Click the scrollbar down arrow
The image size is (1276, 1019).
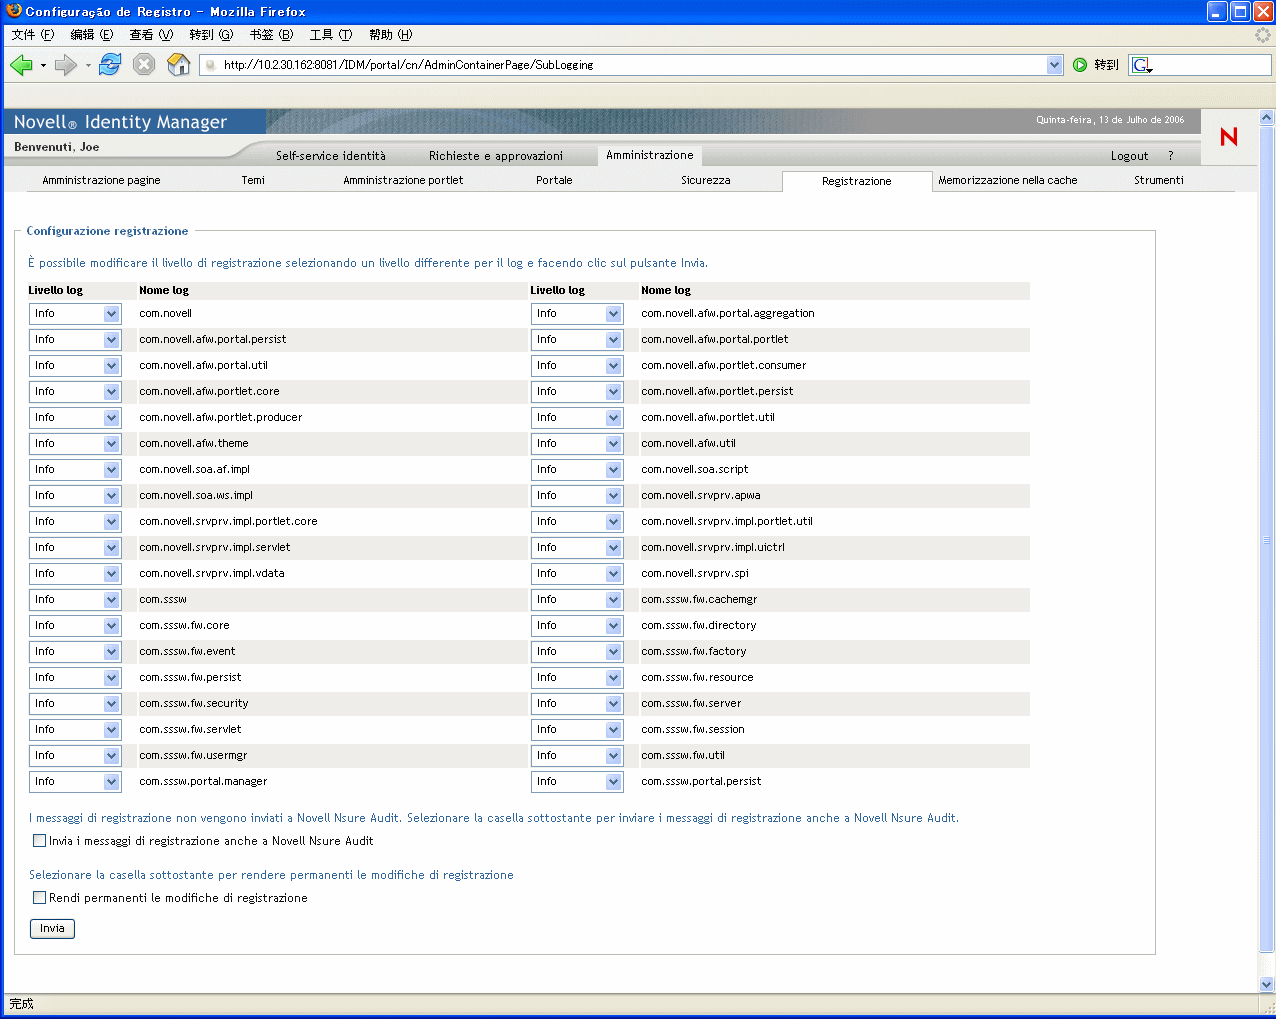coord(1267,985)
